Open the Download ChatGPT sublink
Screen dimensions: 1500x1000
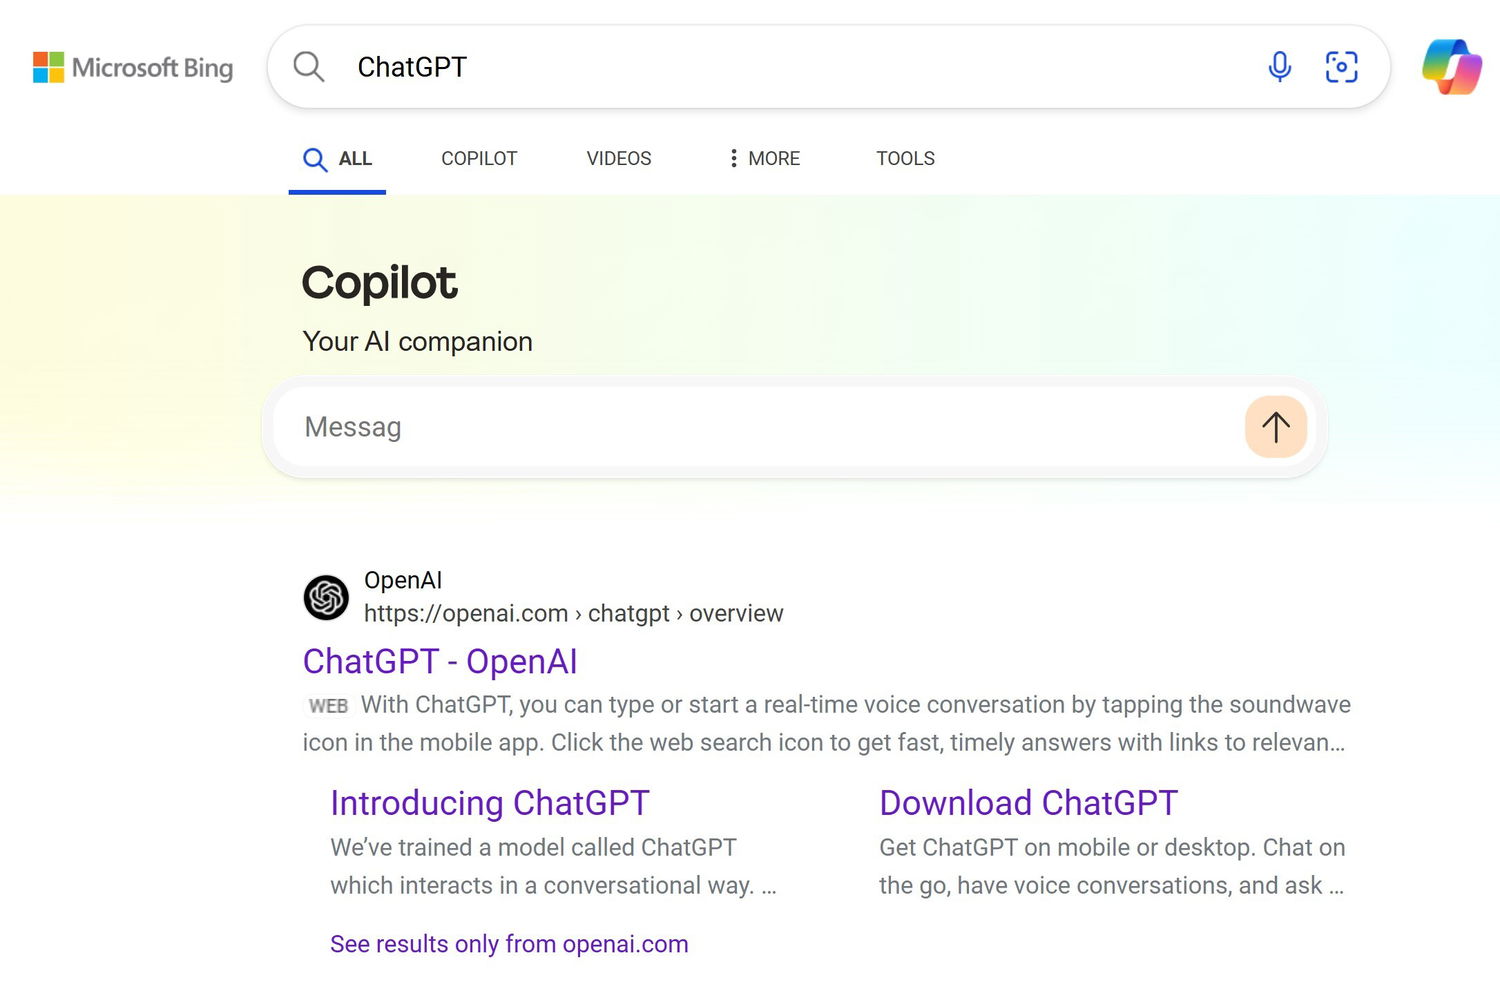(1028, 803)
